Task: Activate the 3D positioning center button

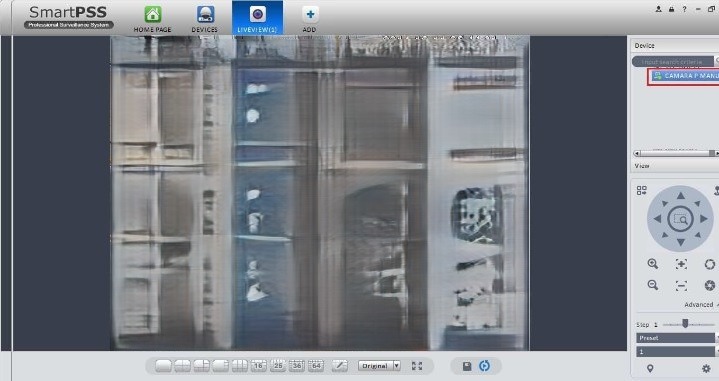Action: 680,219
